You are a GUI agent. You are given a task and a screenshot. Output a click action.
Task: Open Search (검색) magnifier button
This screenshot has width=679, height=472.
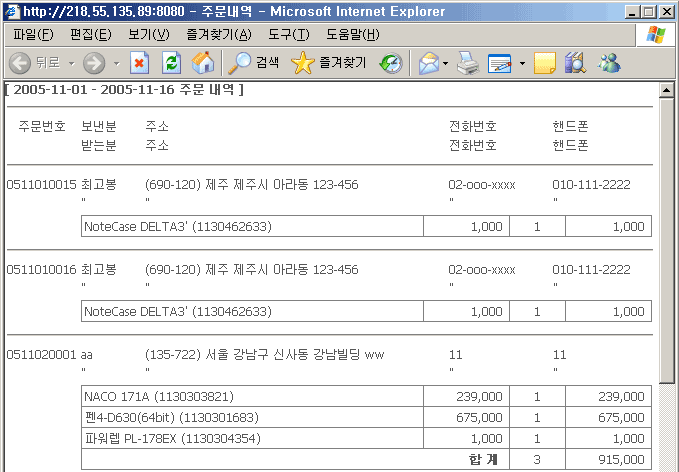(254, 63)
